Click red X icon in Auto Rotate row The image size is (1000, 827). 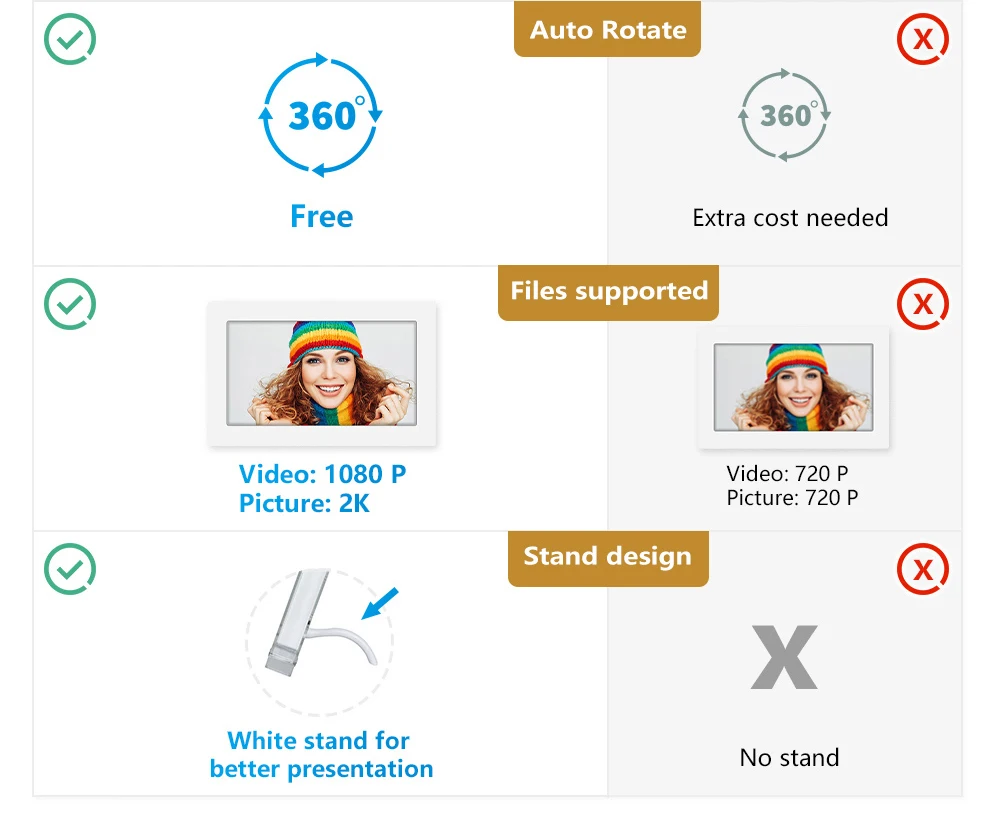click(923, 40)
